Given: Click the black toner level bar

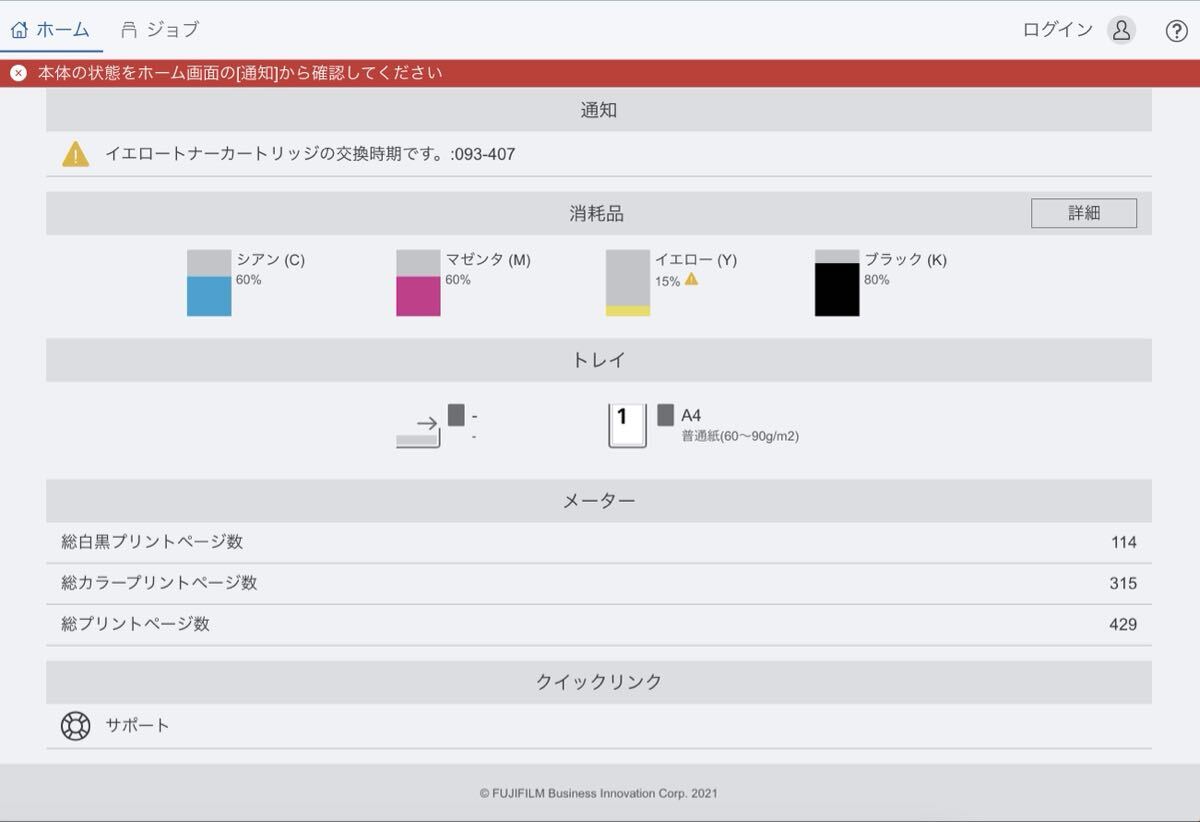Looking at the screenshot, I should (837, 283).
